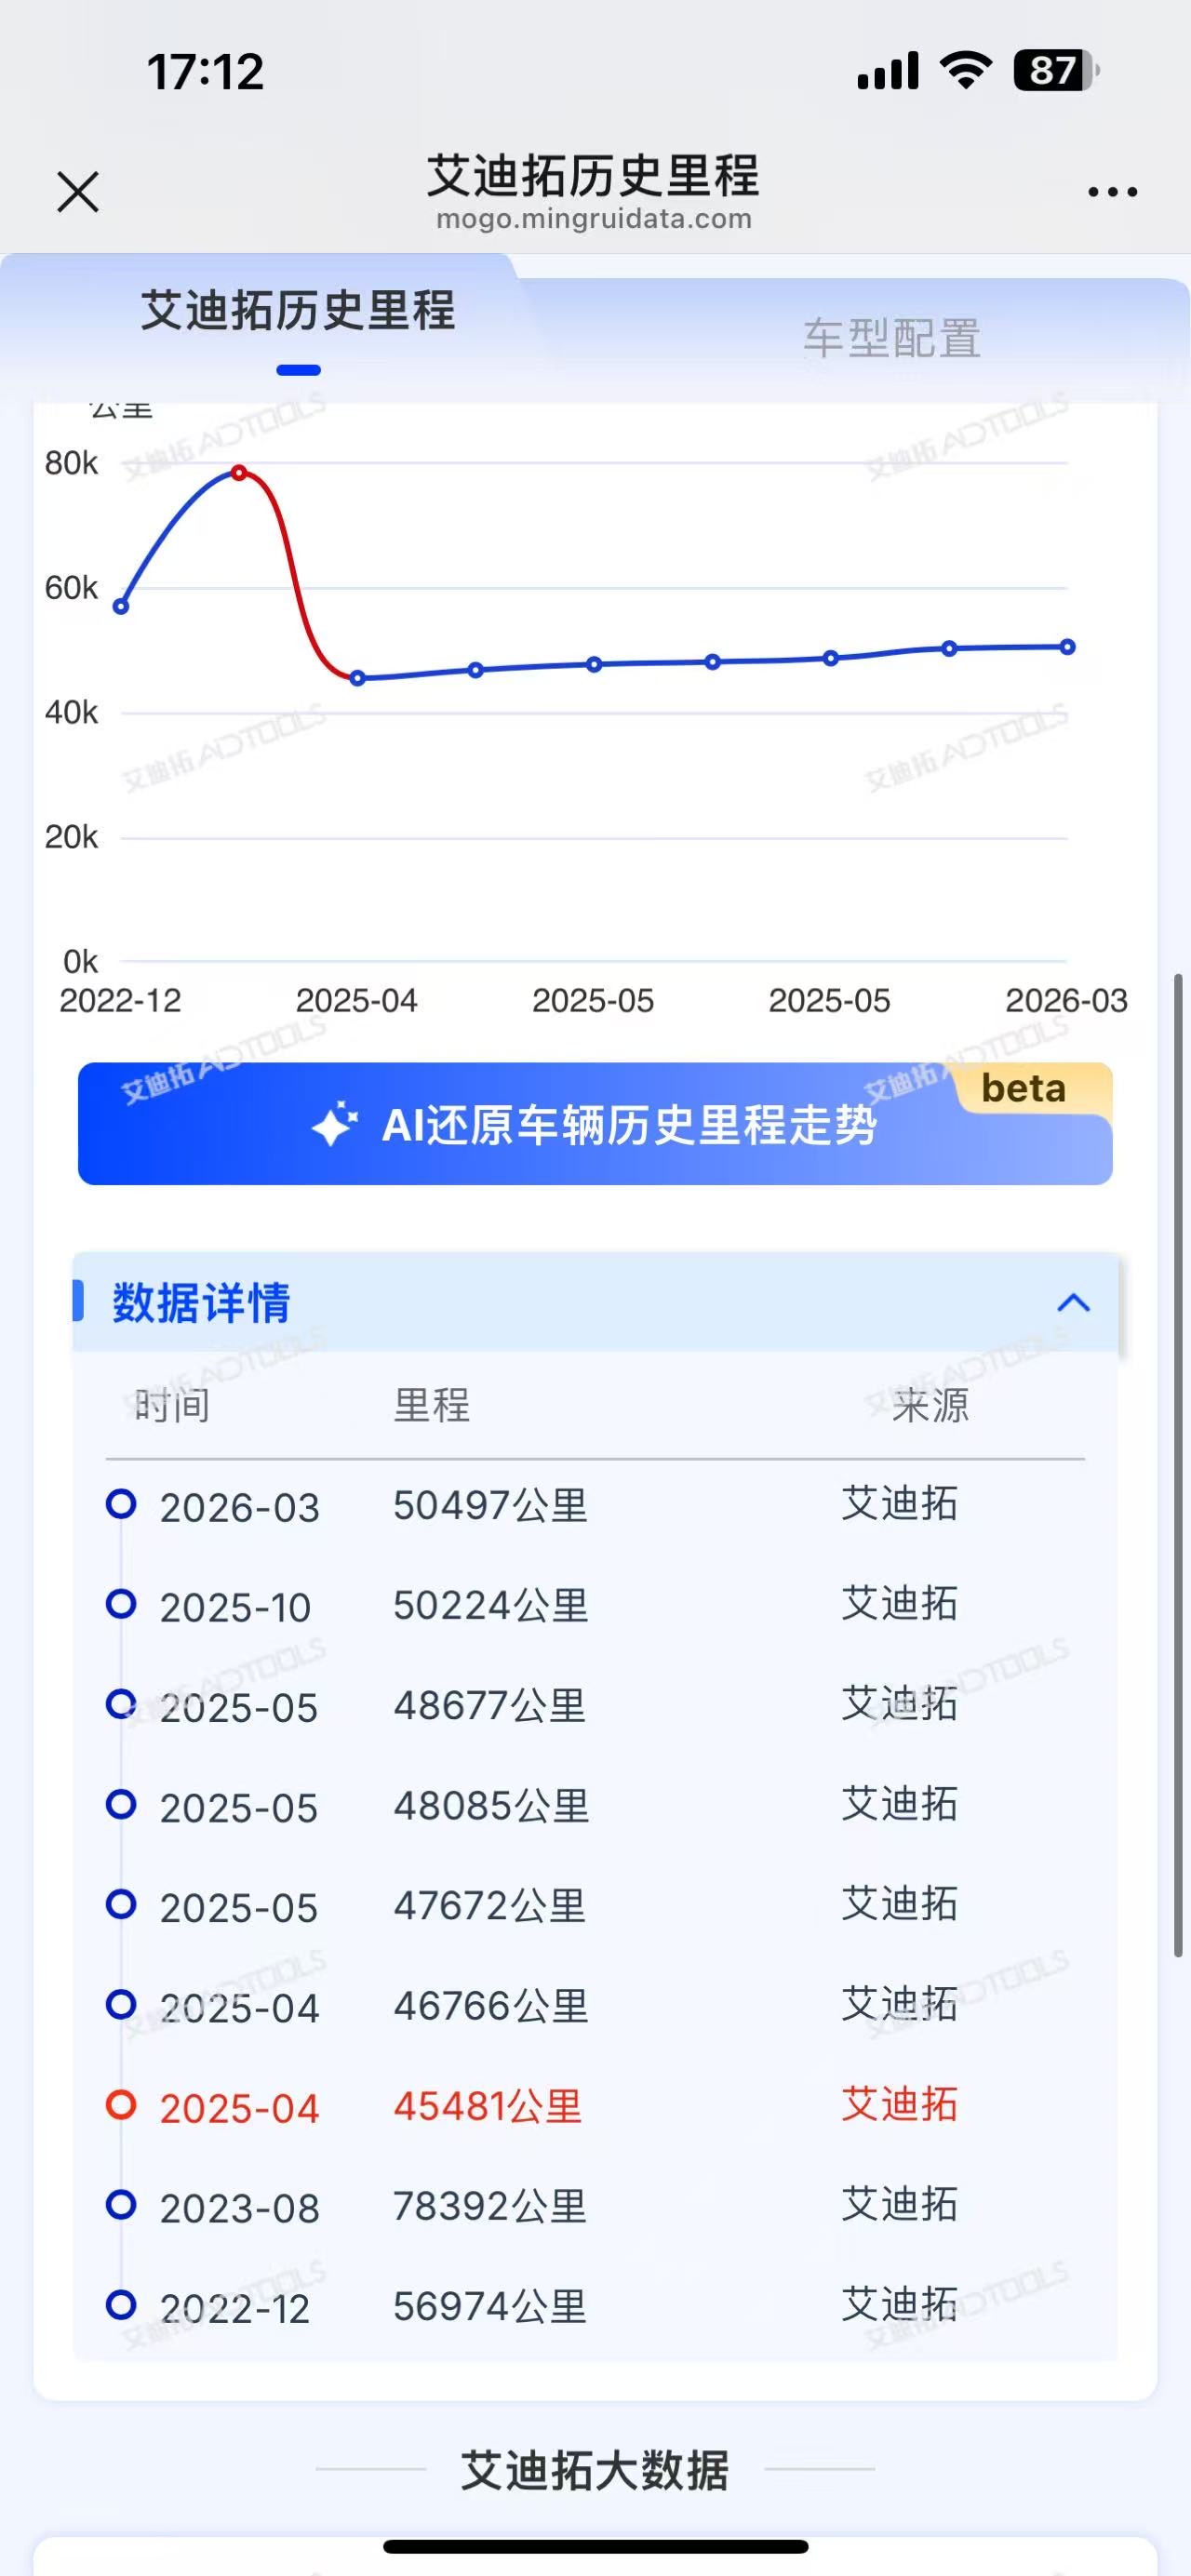Switch to the 车型配置 tab
The image size is (1191, 2576).
[x=892, y=339]
